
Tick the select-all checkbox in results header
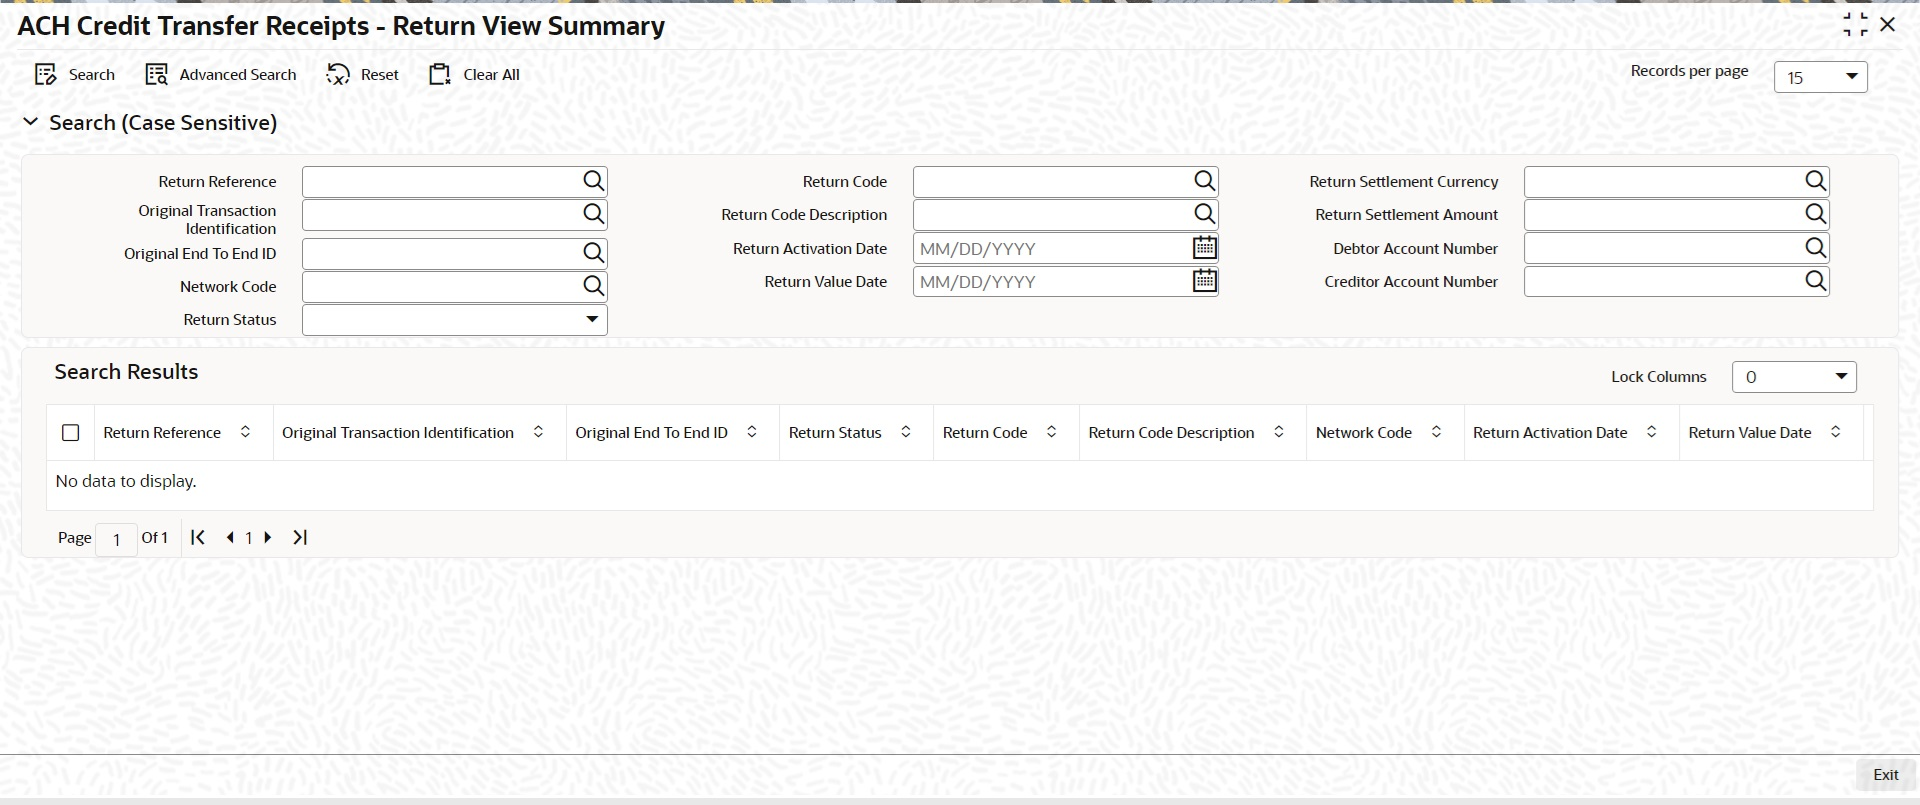71,433
